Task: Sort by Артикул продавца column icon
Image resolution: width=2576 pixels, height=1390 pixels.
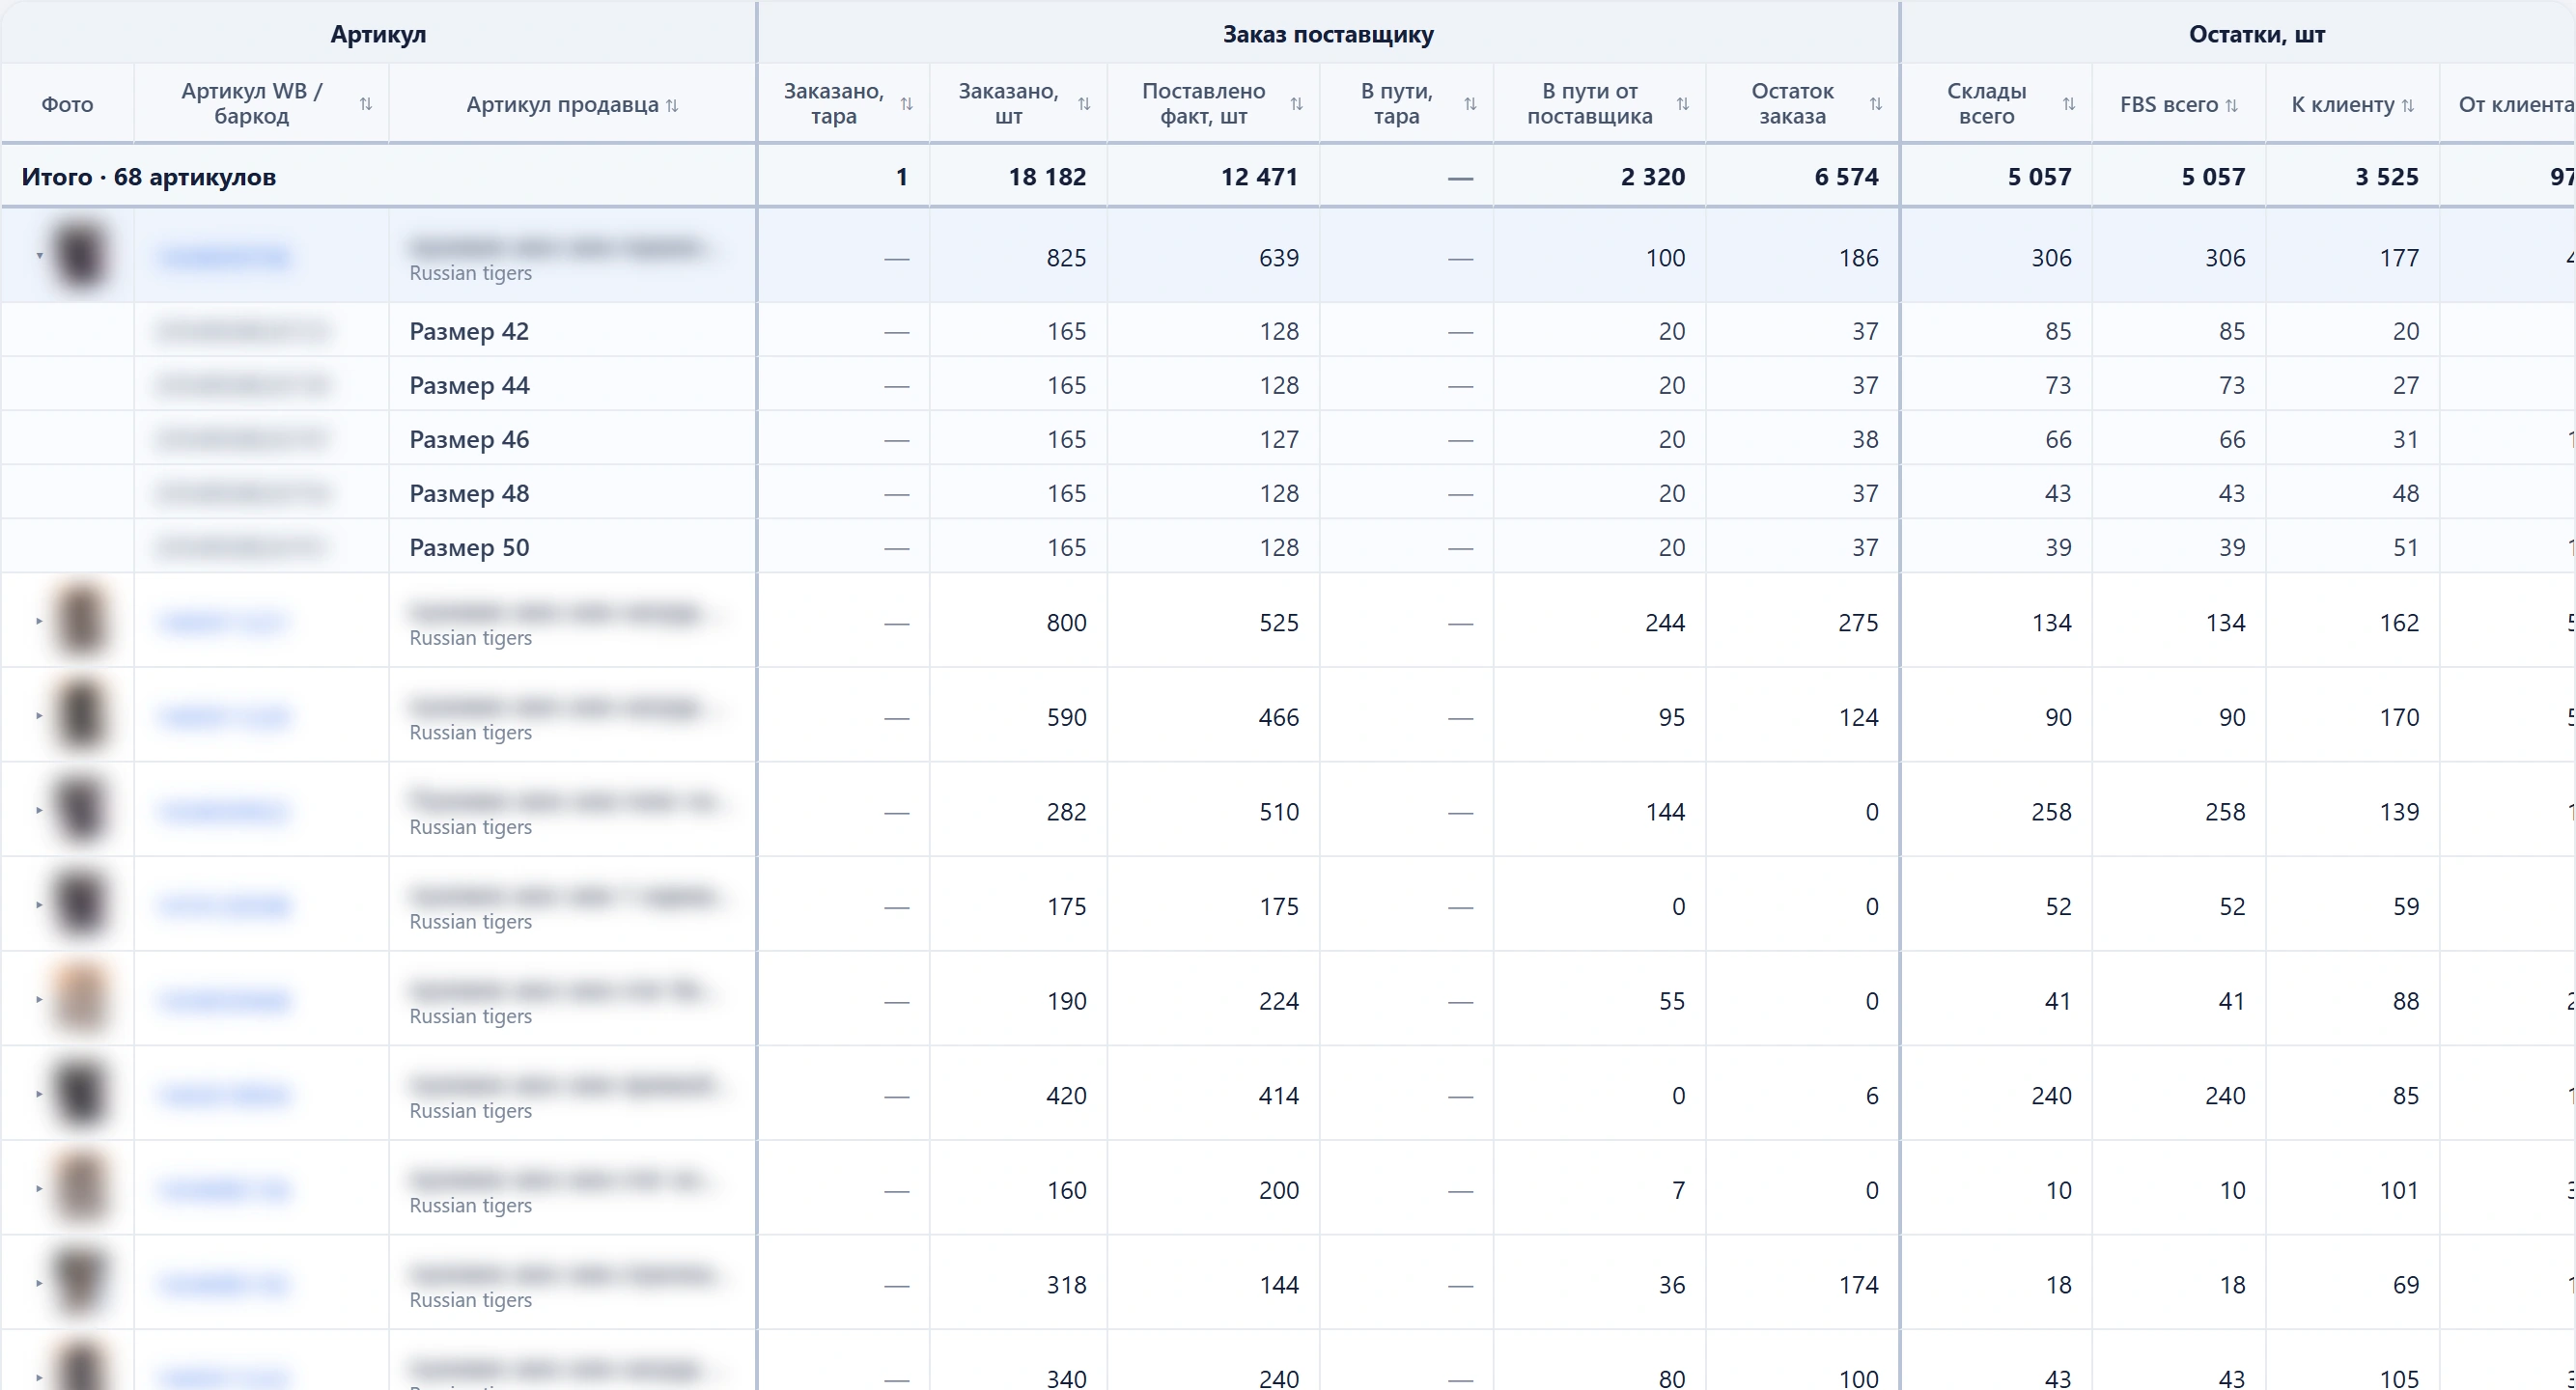Action: pyautogui.click(x=672, y=105)
